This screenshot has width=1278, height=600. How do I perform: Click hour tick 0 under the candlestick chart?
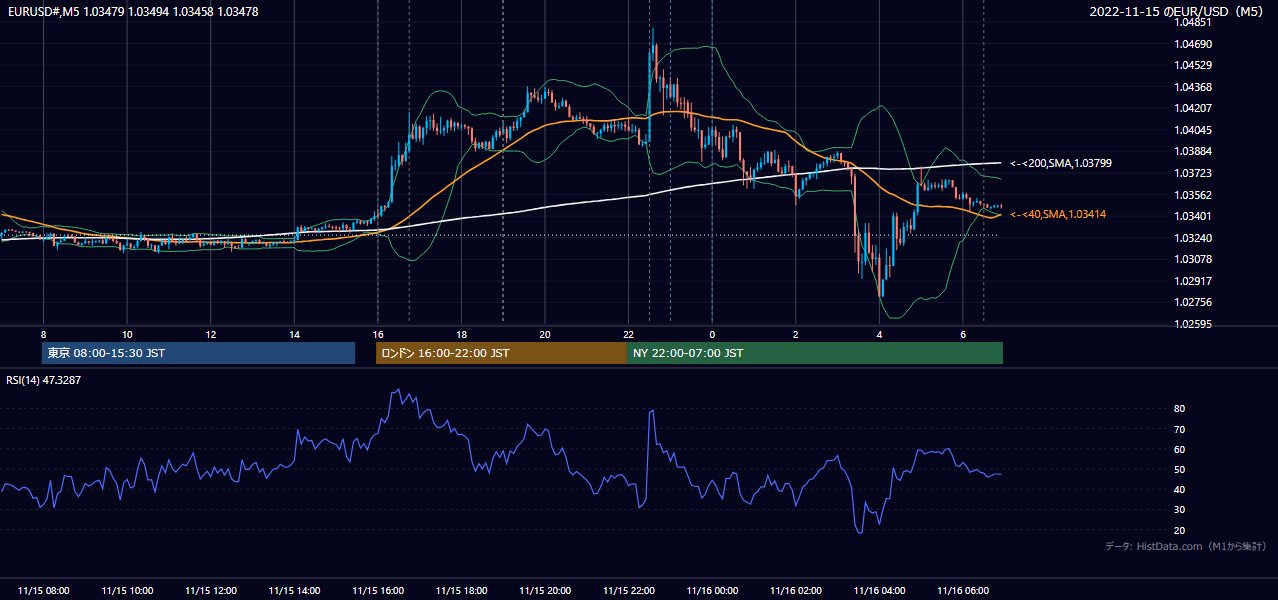pyautogui.click(x=712, y=334)
